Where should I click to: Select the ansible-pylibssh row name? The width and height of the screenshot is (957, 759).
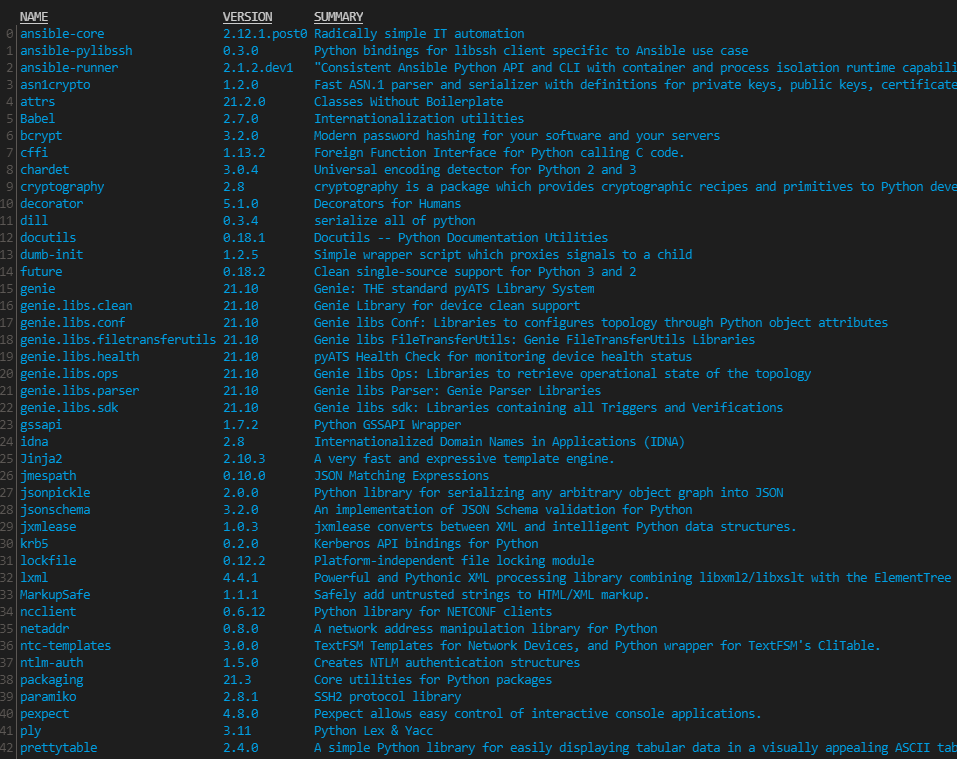click(76, 51)
